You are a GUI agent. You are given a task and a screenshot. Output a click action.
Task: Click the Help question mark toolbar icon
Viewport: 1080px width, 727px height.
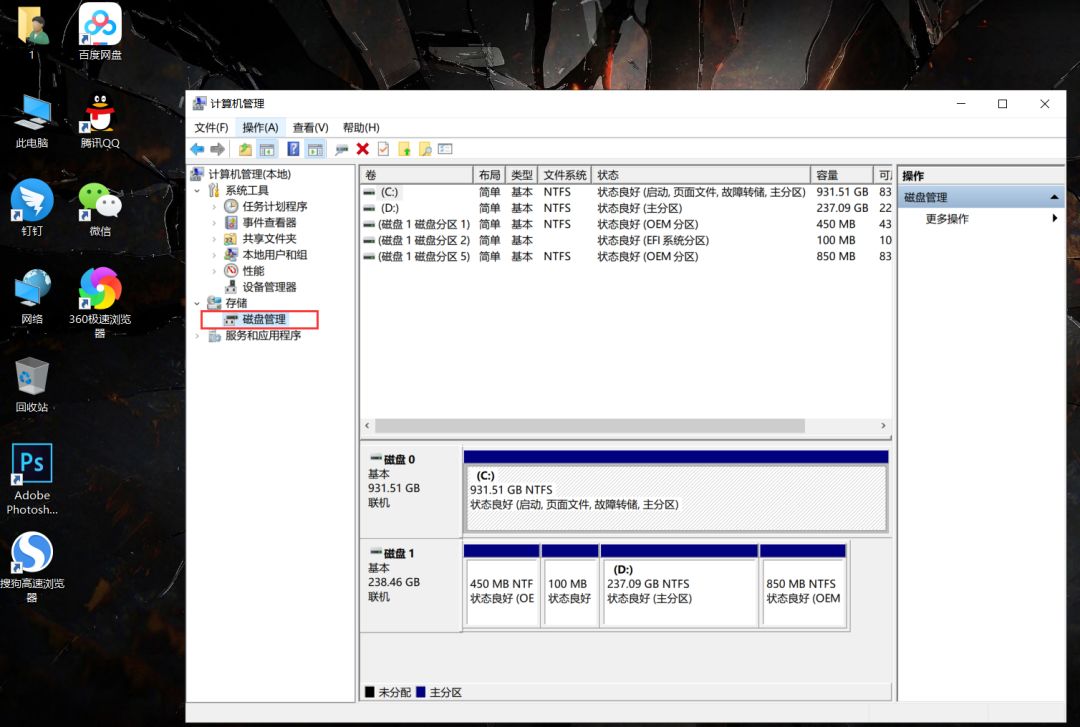click(x=293, y=149)
